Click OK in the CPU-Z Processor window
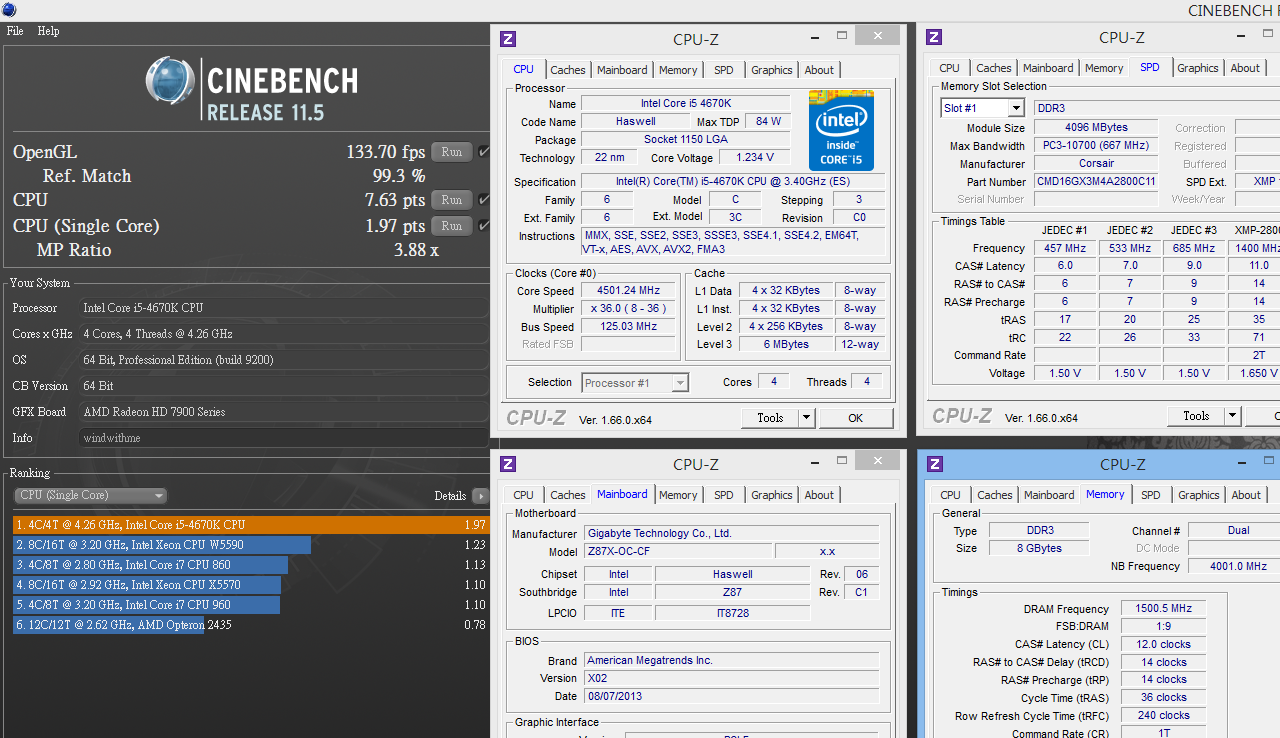This screenshot has height=738, width=1280. [x=855, y=418]
